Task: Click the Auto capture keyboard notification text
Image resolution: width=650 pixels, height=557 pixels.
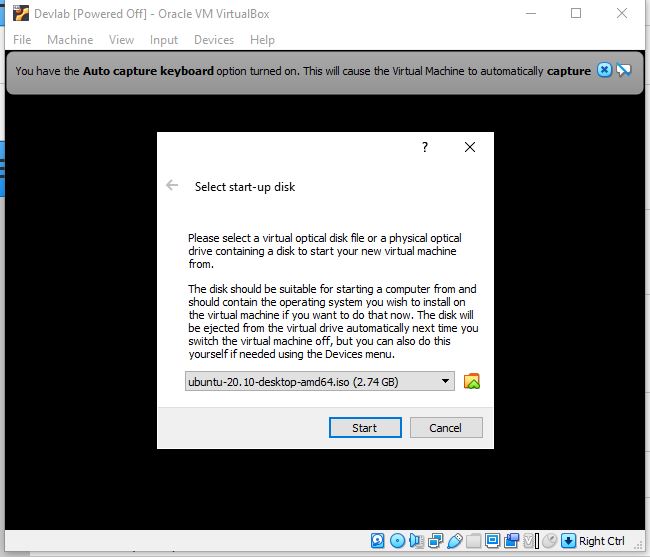Action: click(x=303, y=71)
